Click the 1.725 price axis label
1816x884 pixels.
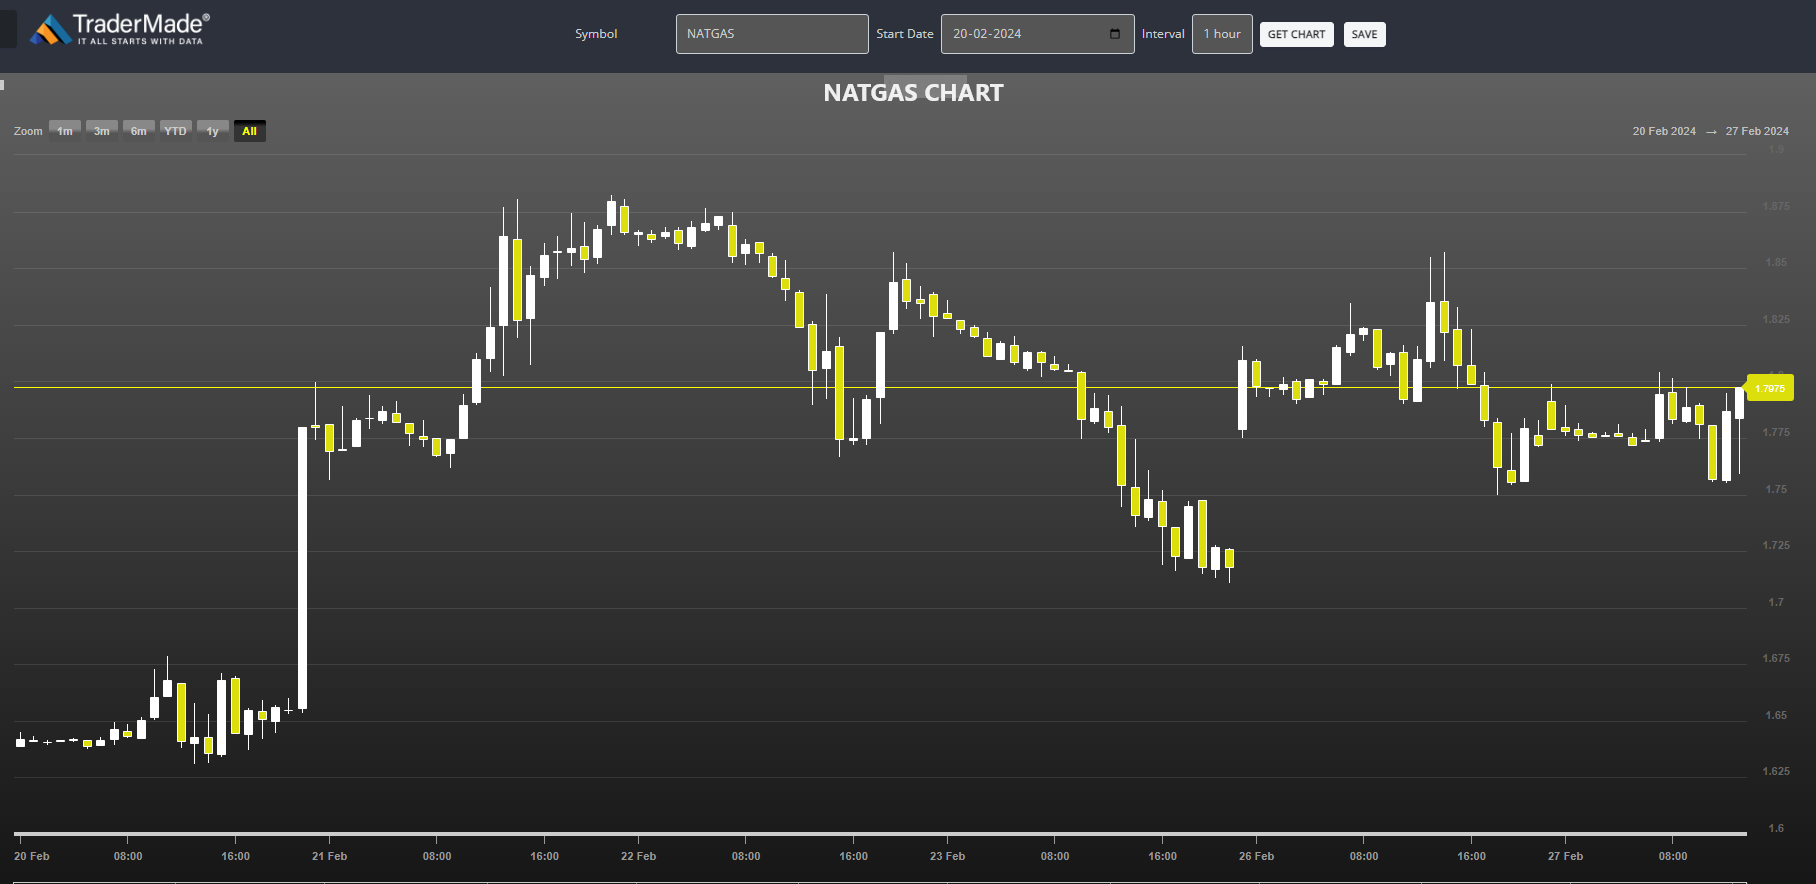pyautogui.click(x=1776, y=545)
